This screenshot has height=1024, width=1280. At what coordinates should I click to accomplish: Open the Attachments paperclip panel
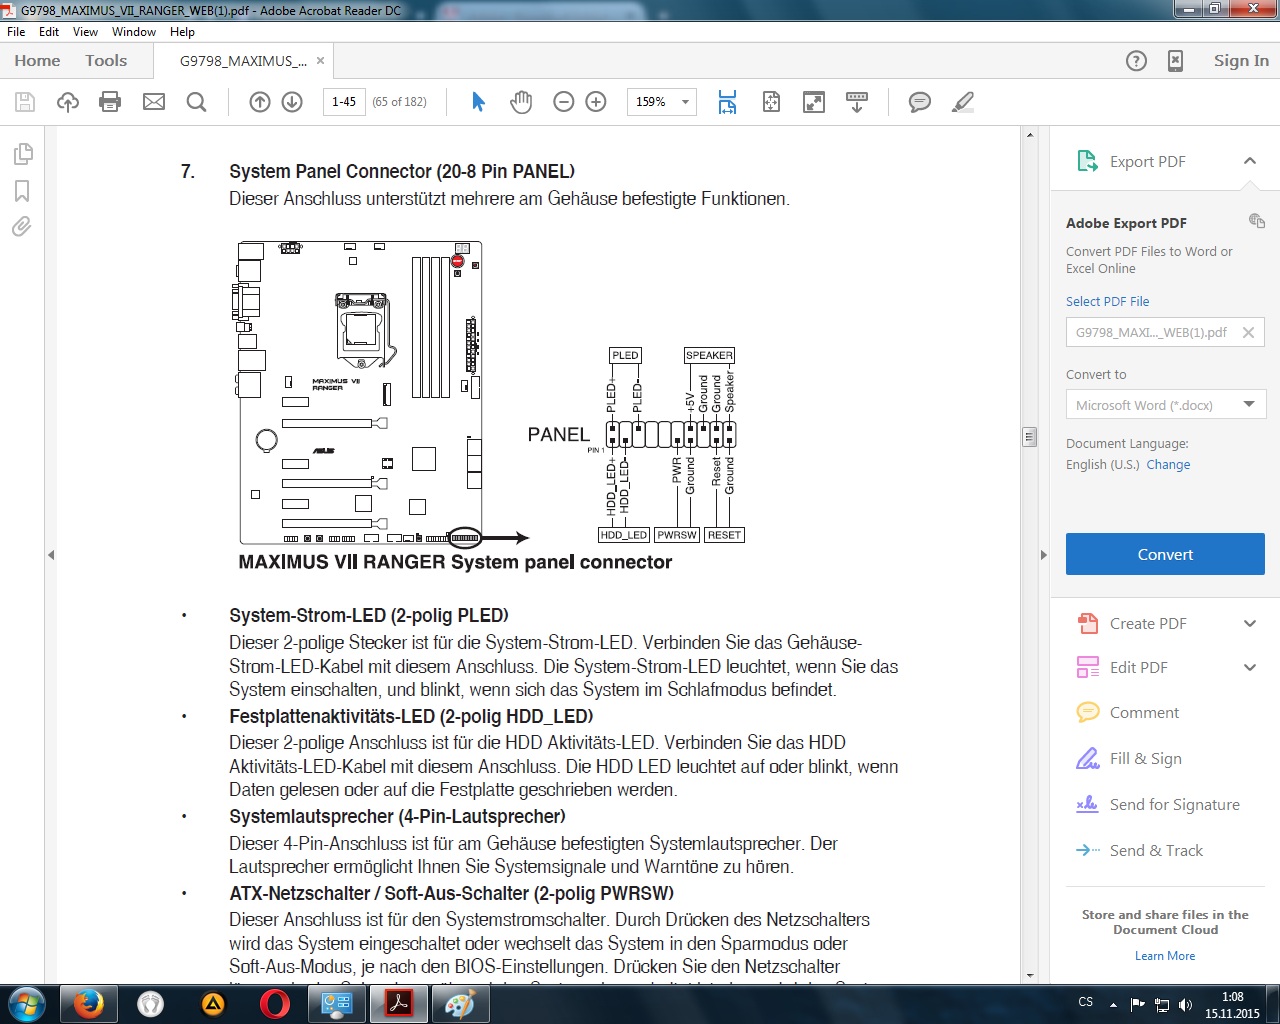click(x=22, y=227)
